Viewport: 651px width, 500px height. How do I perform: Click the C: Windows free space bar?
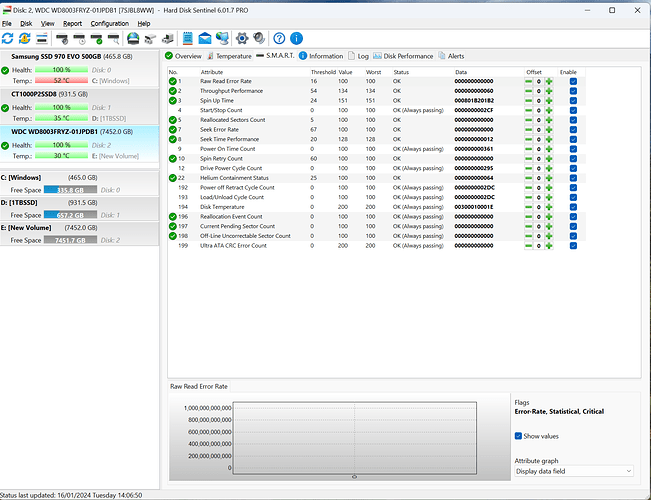coord(70,189)
